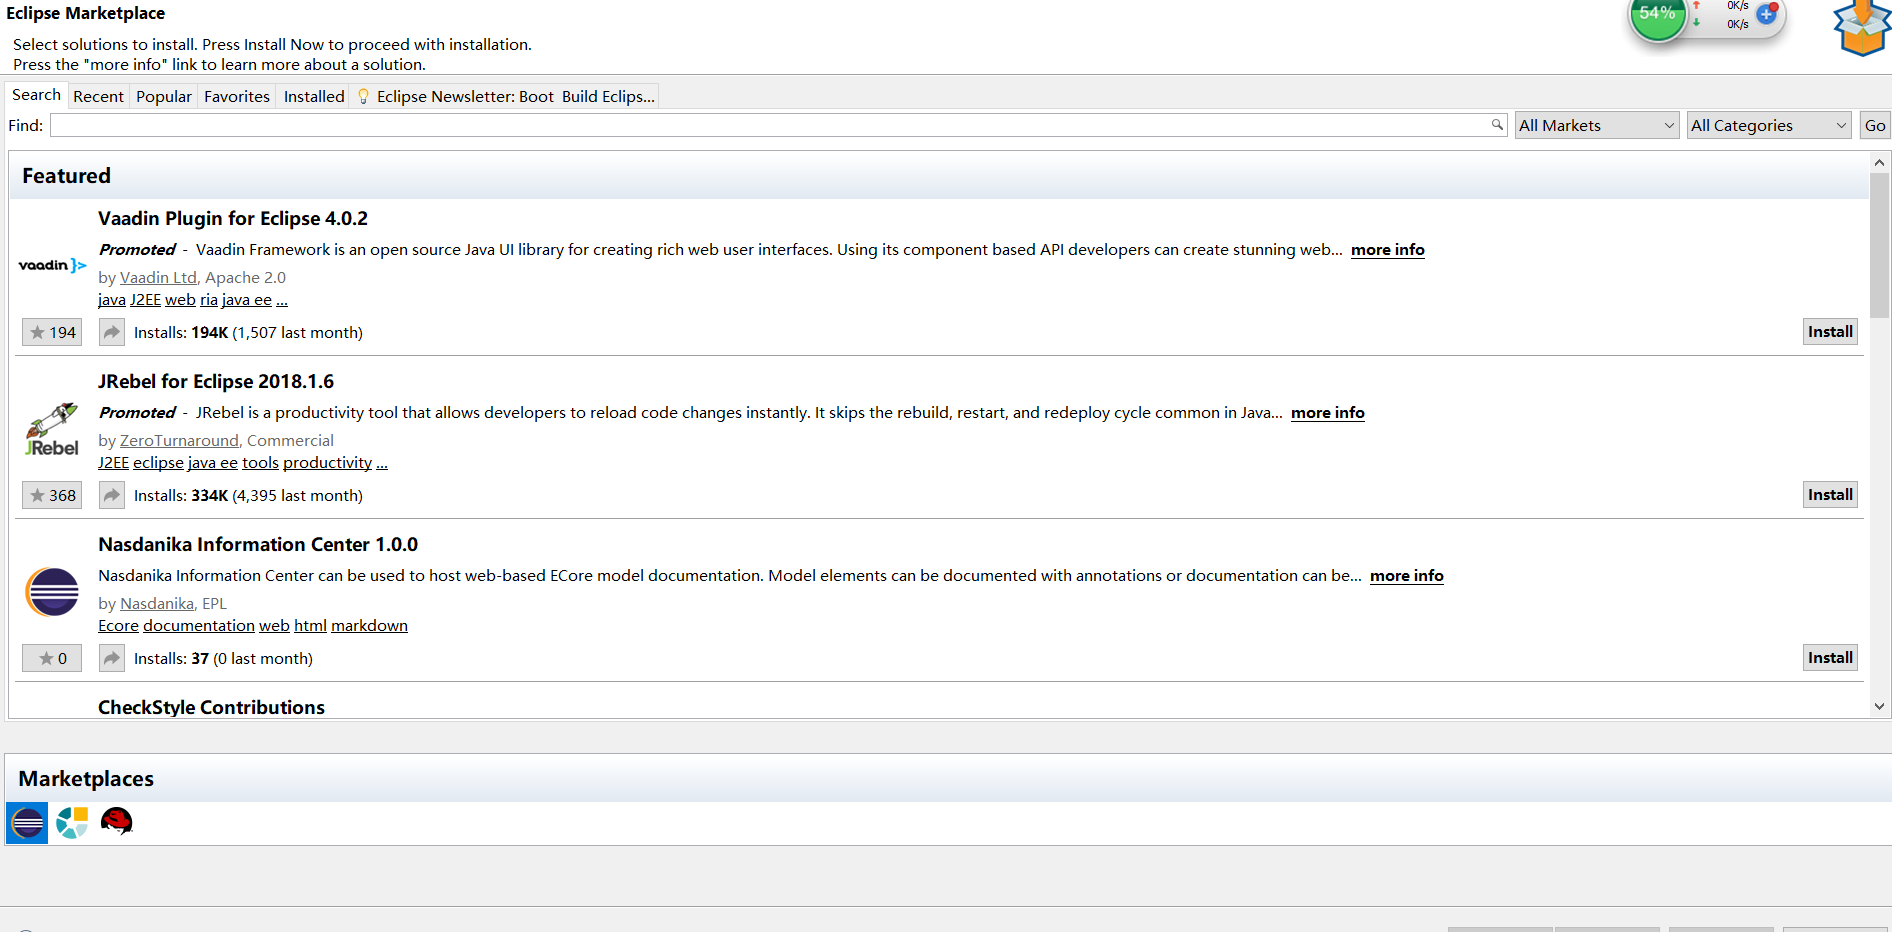1892x932 pixels.
Task: Expand more tags under Vaadin ellipsis
Action: (x=282, y=300)
